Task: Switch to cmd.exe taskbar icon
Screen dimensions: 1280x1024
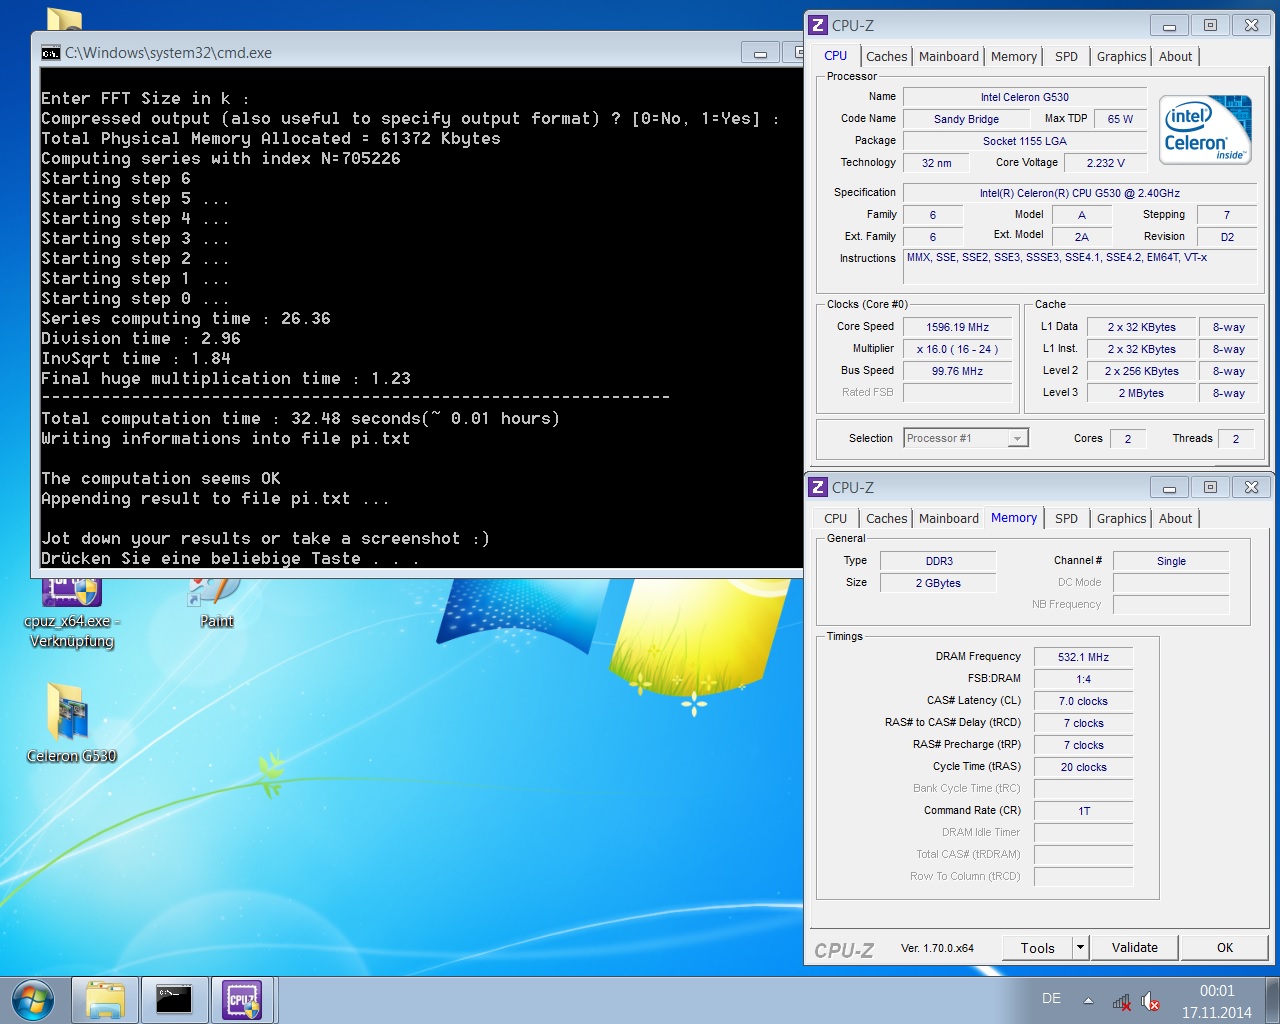Action: point(173,1000)
